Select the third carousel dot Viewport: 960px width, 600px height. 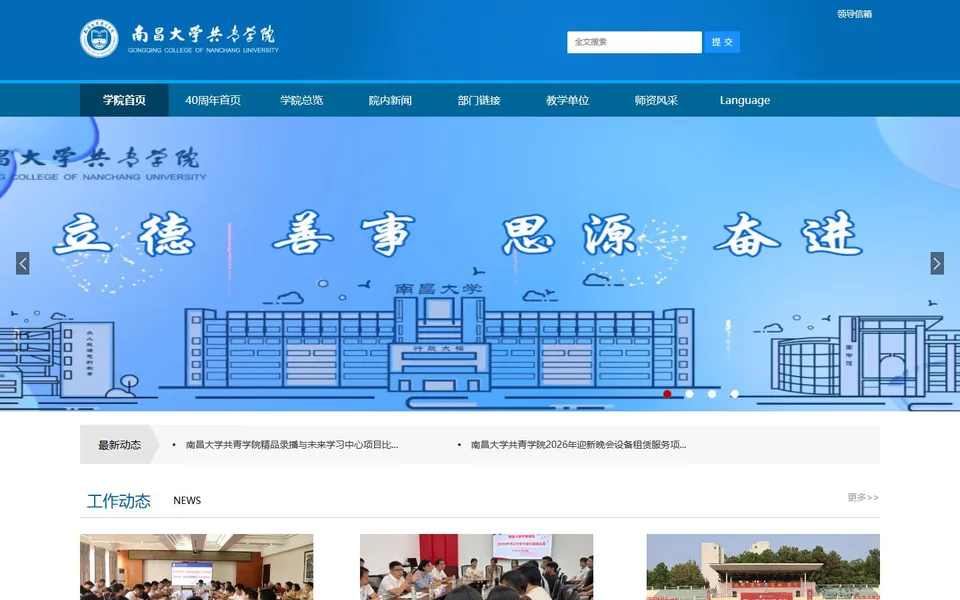pos(711,394)
